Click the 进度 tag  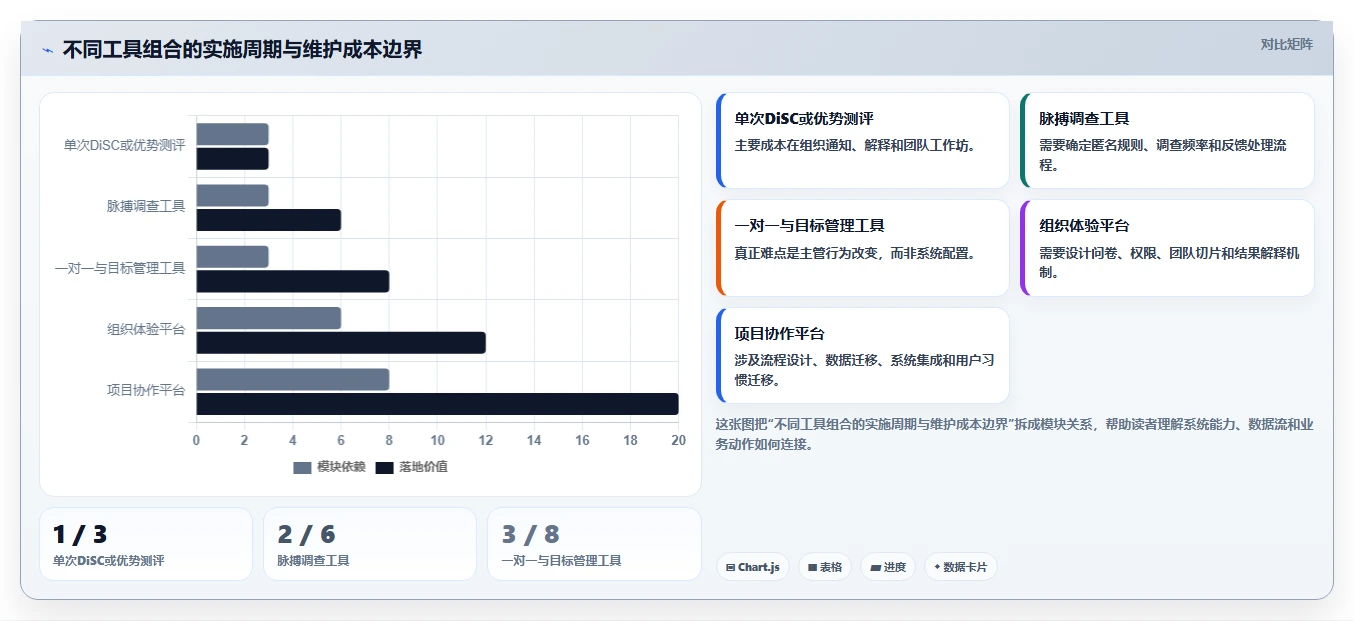tap(888, 567)
